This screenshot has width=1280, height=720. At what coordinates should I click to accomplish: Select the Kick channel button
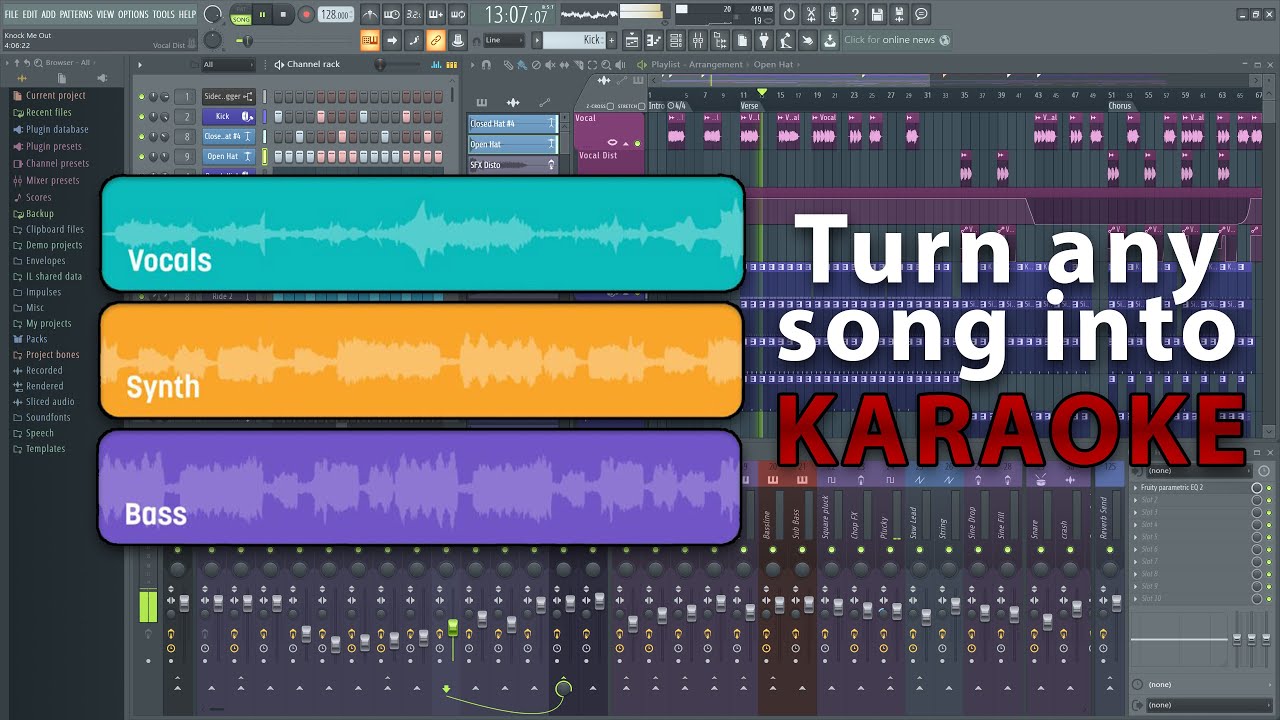tap(229, 117)
